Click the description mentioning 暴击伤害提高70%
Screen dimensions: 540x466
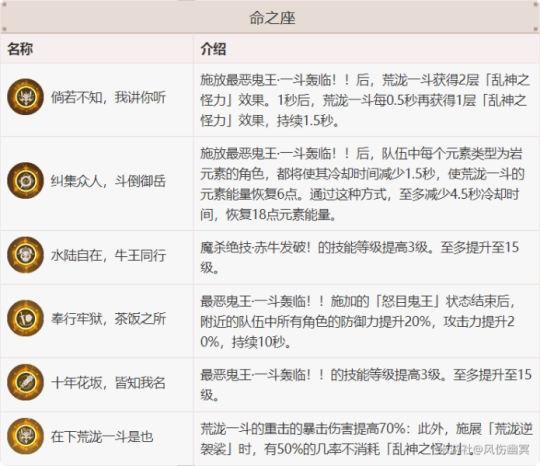click(x=366, y=439)
